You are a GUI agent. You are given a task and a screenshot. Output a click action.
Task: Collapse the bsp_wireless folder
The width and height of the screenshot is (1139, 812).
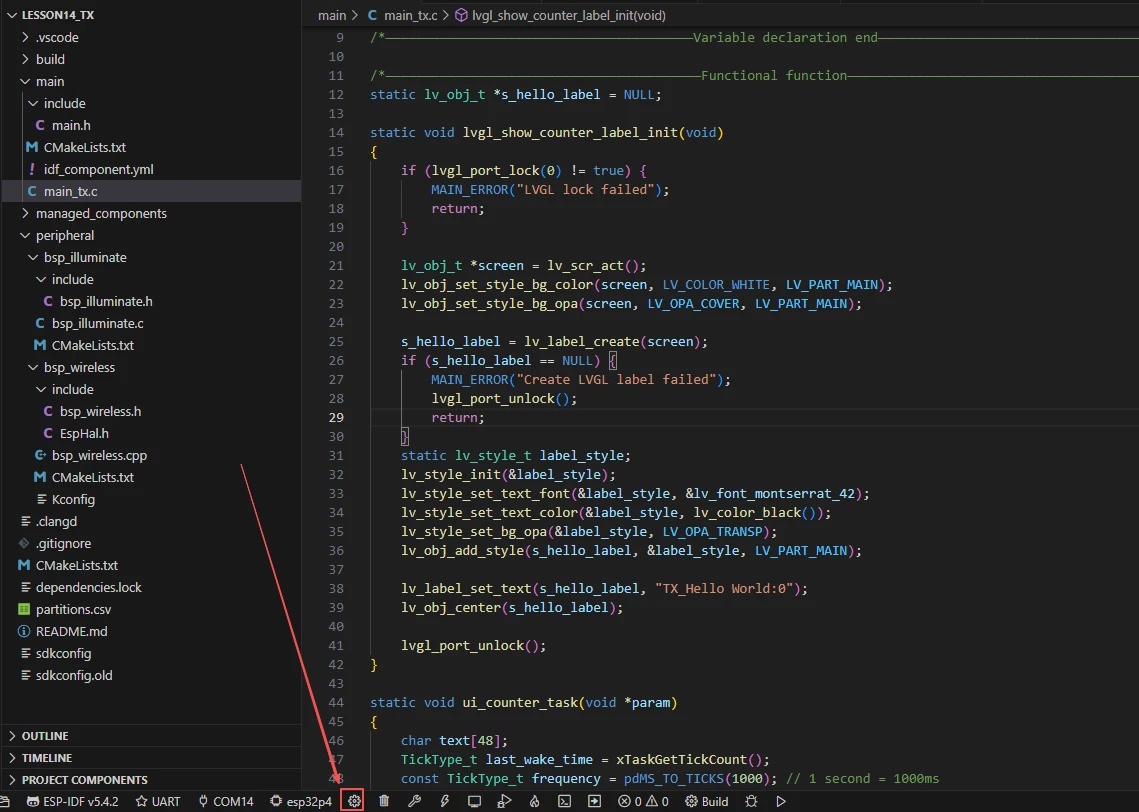pyautogui.click(x=79, y=367)
